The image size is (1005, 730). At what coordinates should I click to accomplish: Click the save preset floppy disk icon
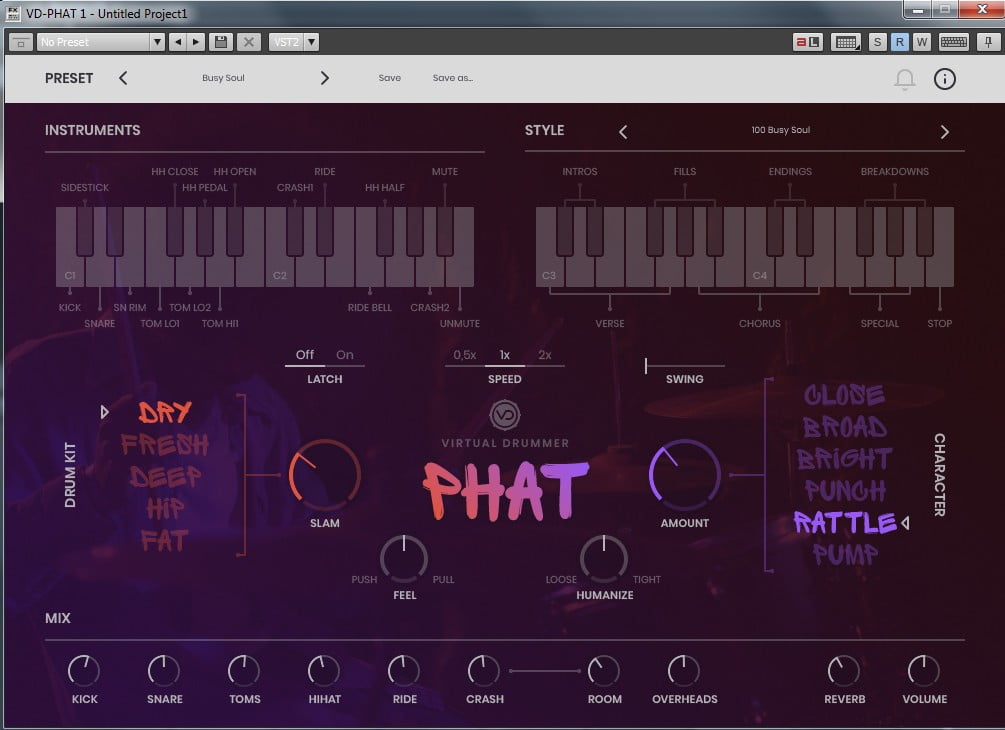[x=221, y=42]
